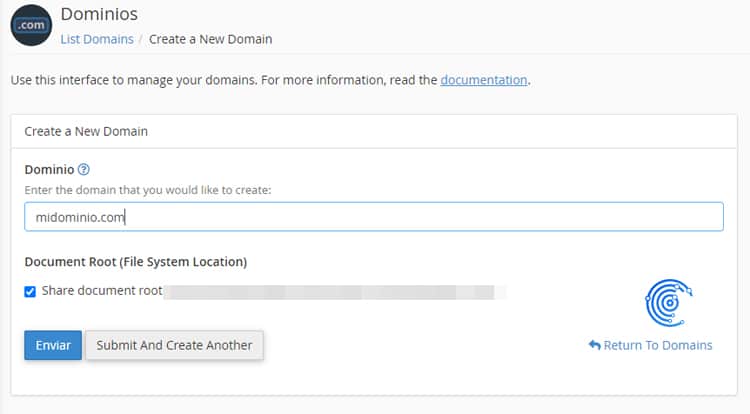This screenshot has width=750, height=414.
Task: Select the Dominios page heading text
Action: [x=99, y=14]
